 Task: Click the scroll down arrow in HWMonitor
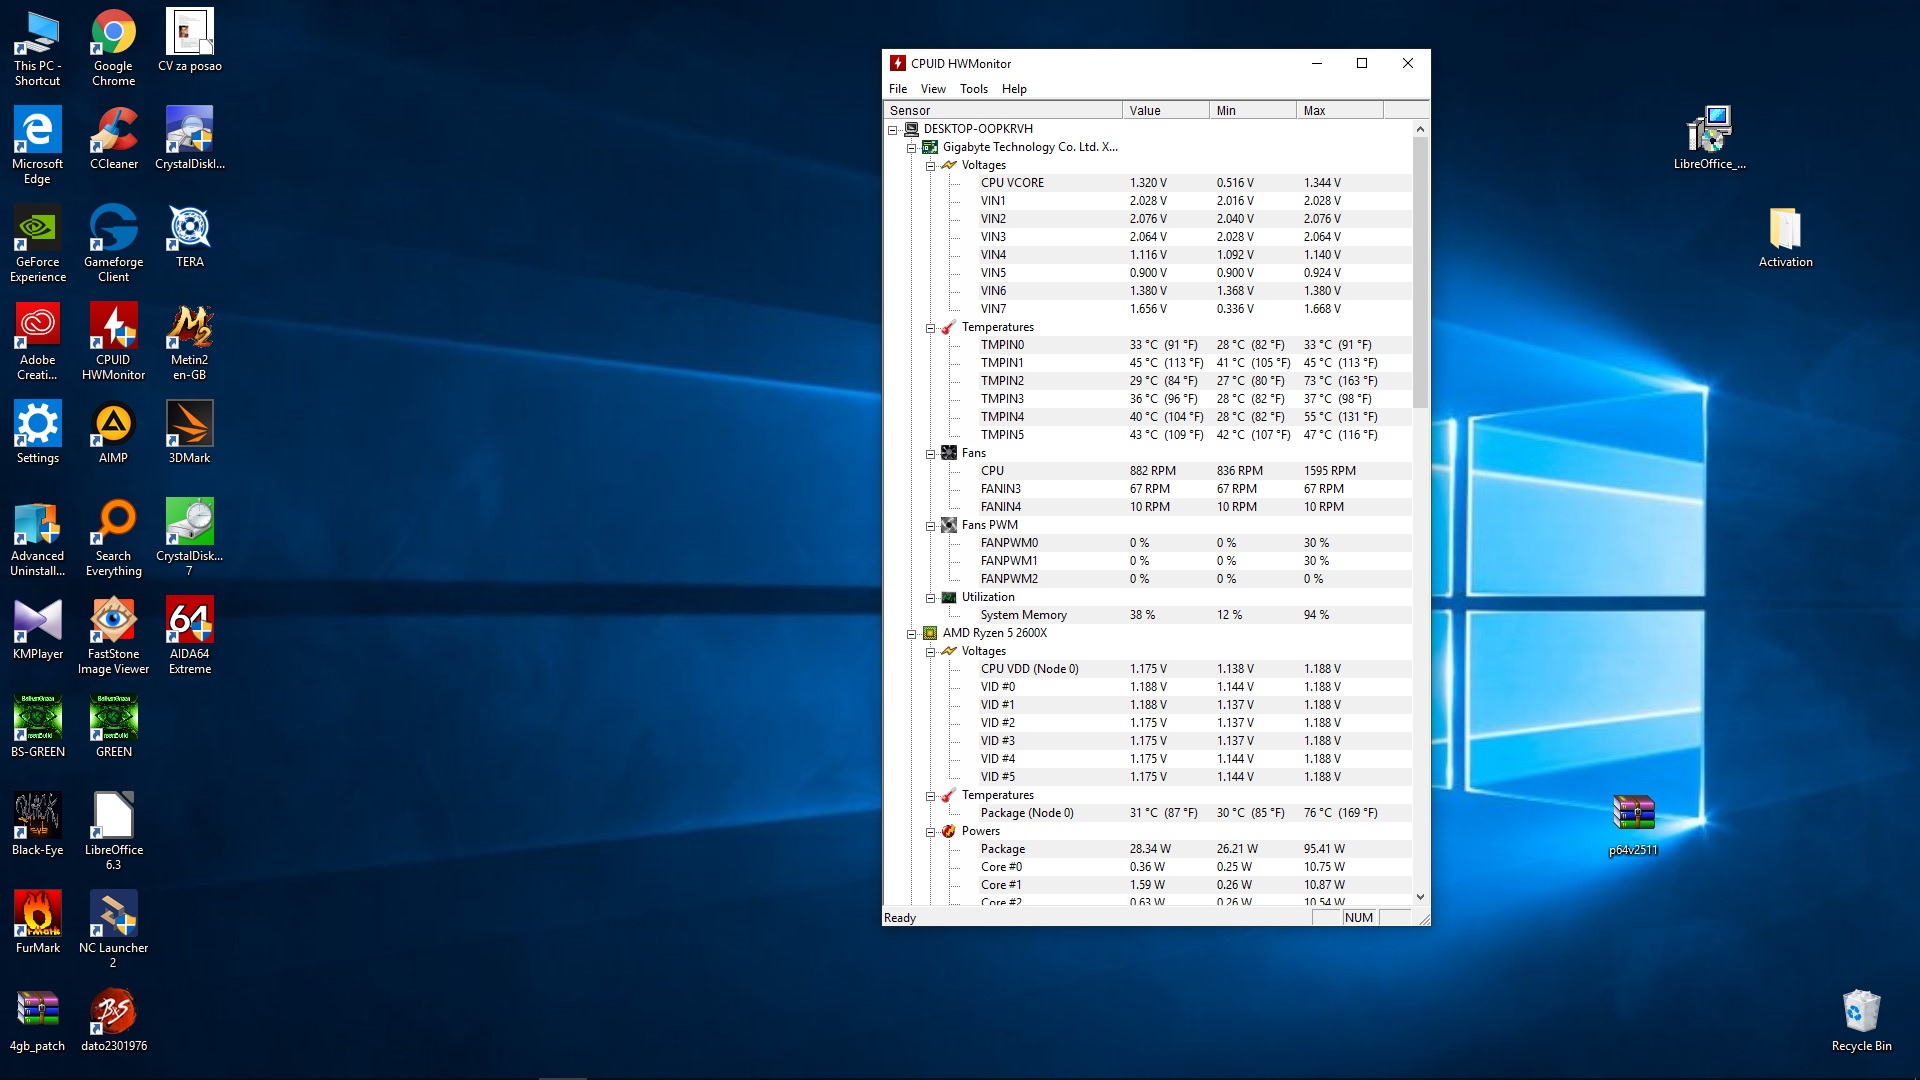(x=1420, y=897)
